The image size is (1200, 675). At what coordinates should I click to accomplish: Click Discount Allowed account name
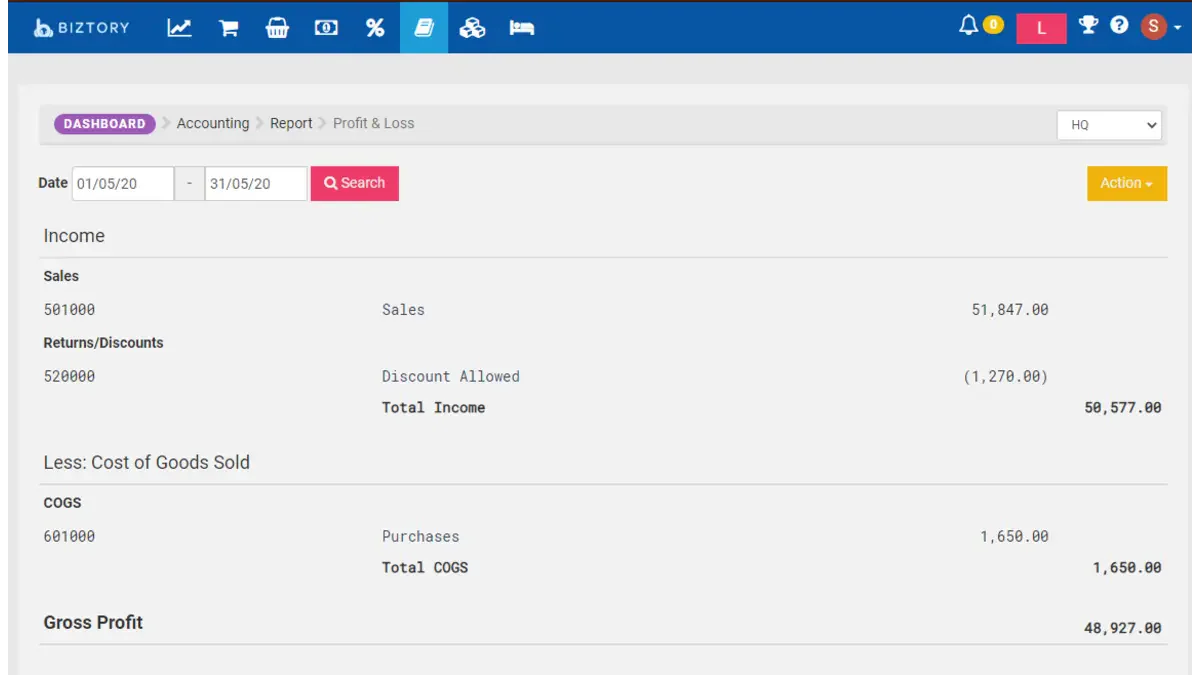tap(451, 377)
